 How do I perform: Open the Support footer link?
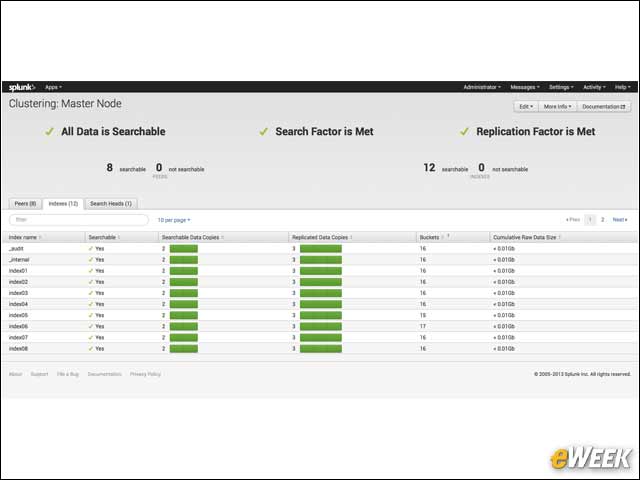(40, 374)
